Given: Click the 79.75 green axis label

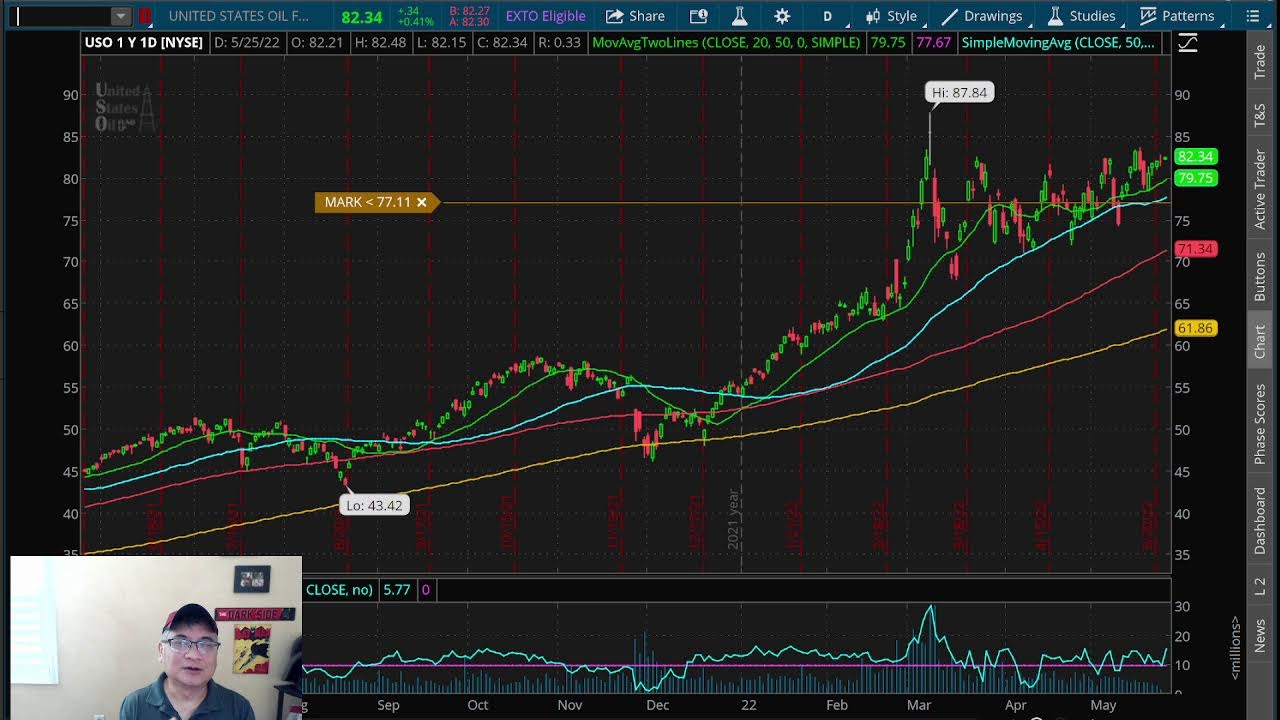Looking at the screenshot, I should point(1195,178).
